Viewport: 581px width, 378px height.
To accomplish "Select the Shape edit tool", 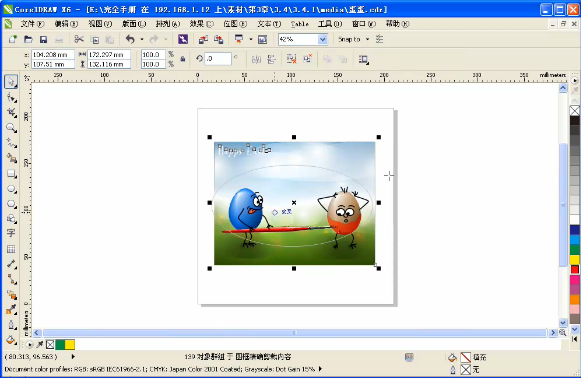I will pos(11,97).
